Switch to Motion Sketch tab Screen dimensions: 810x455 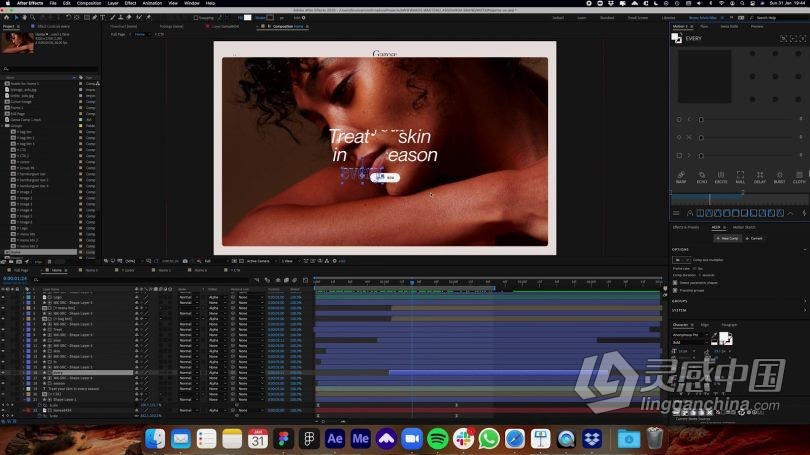click(x=744, y=227)
